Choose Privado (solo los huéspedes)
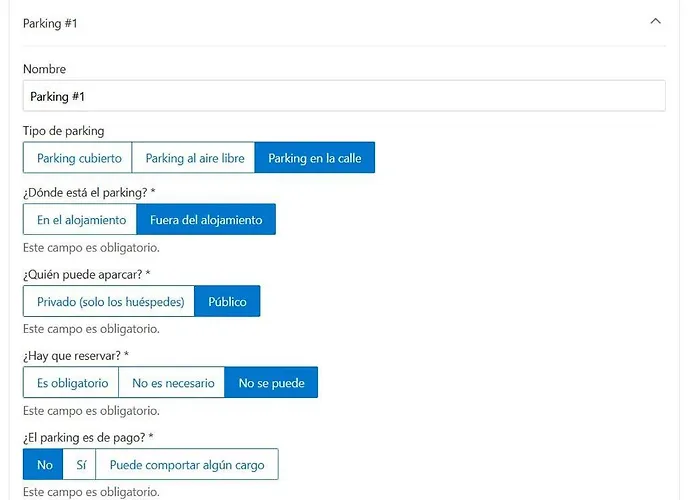 point(109,302)
